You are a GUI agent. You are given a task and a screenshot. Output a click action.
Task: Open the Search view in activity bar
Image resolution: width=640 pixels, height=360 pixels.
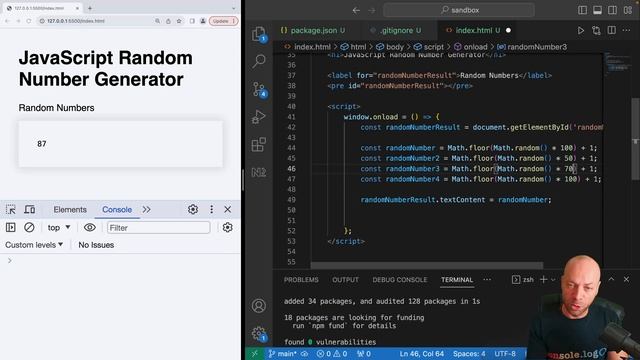pos(259,61)
